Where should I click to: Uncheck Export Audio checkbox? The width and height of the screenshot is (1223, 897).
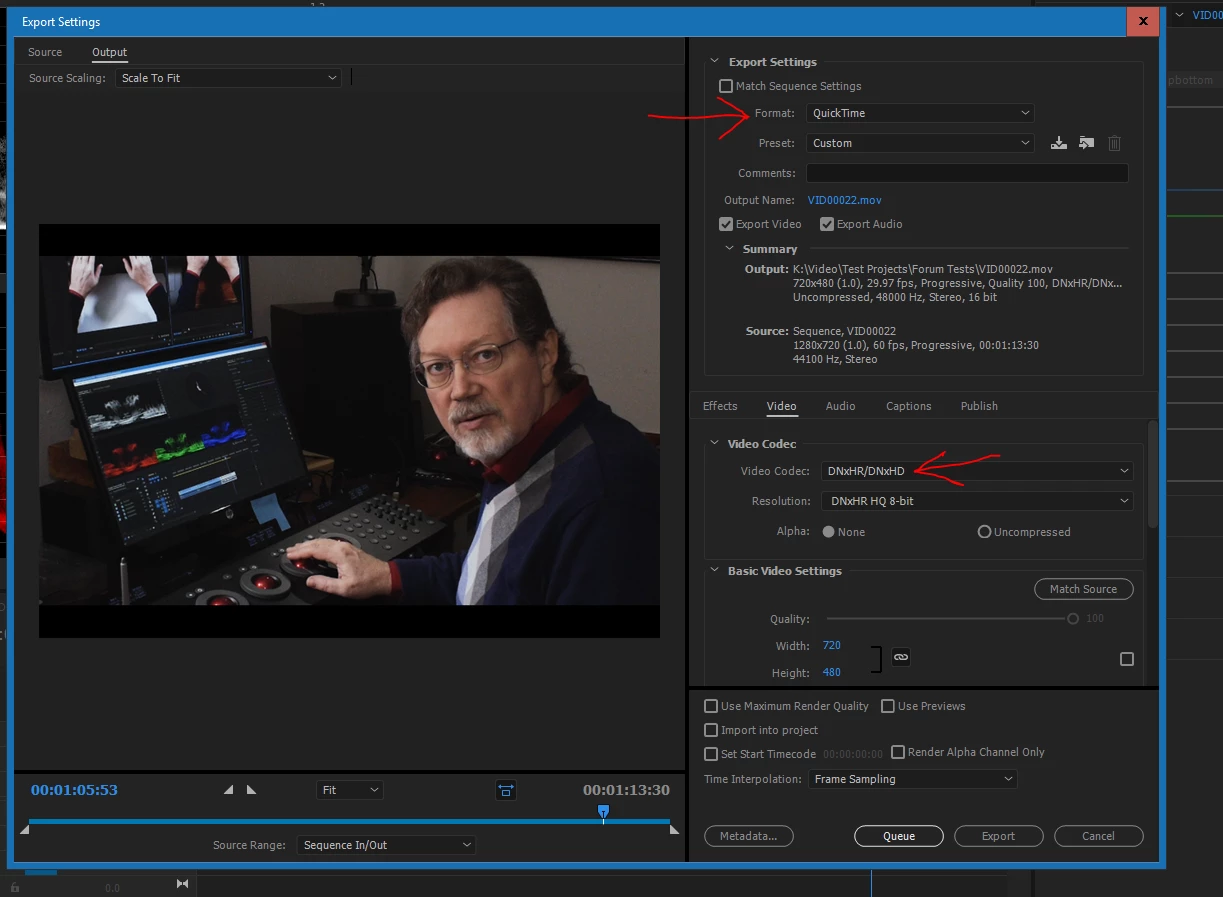pos(827,224)
